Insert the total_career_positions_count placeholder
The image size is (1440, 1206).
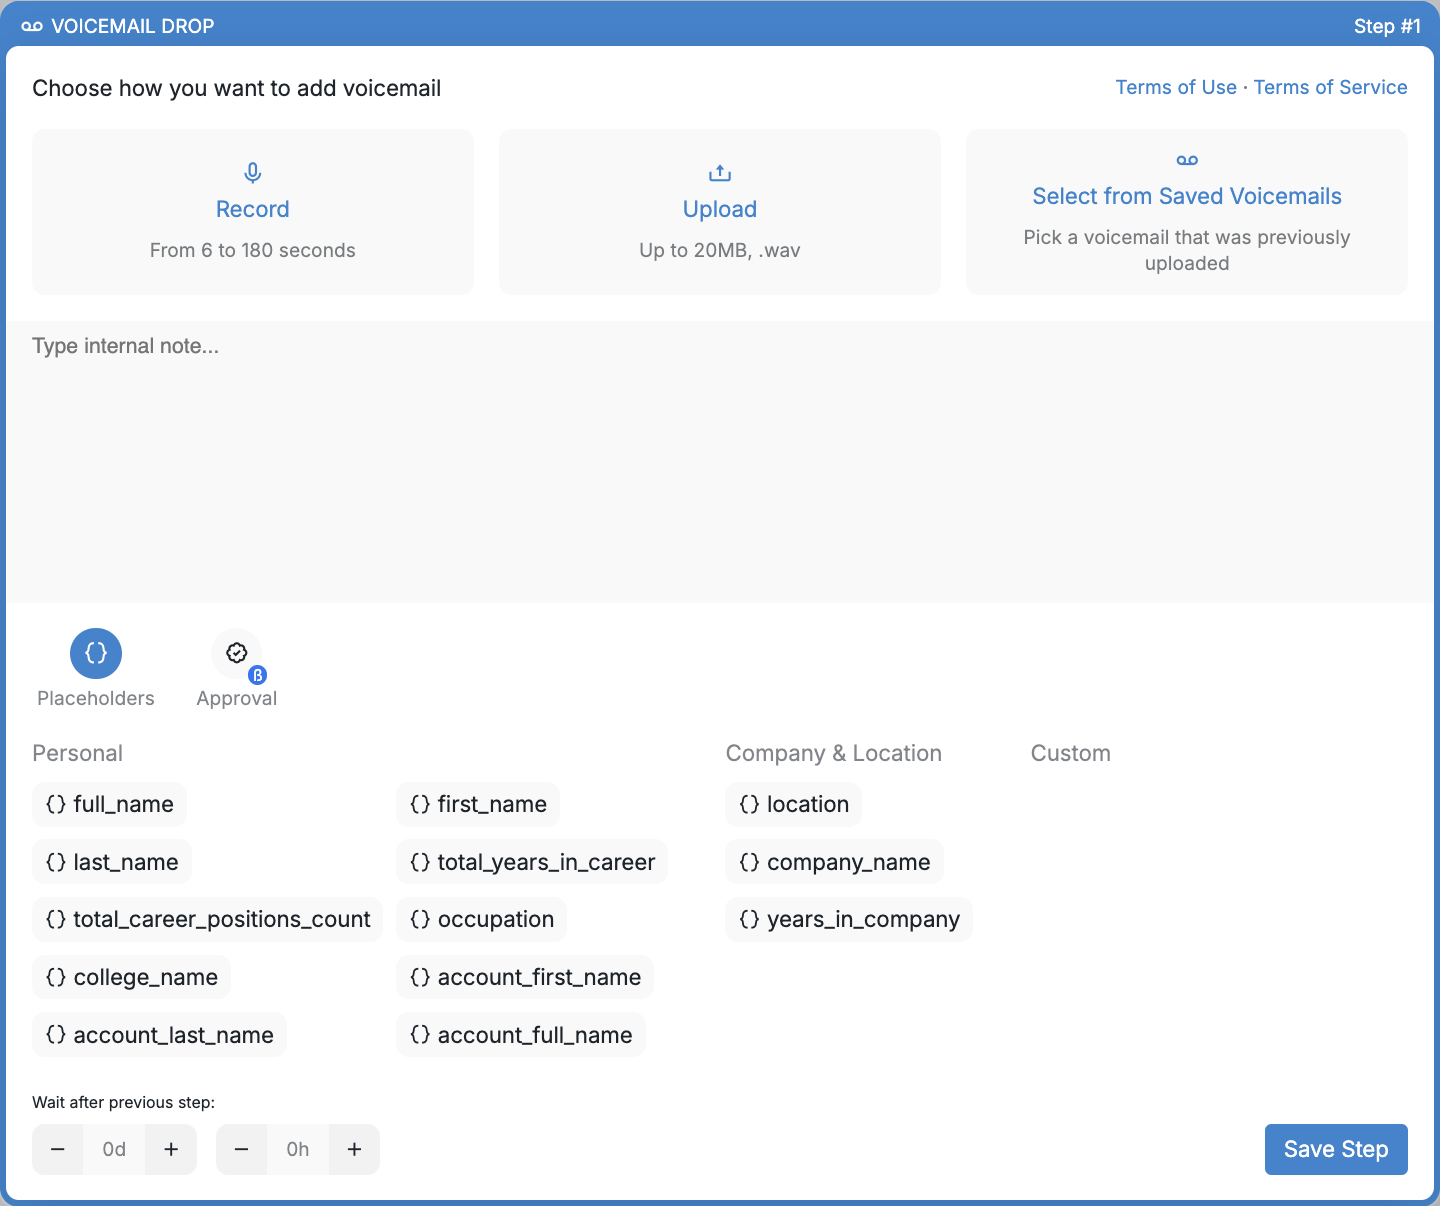point(208,919)
